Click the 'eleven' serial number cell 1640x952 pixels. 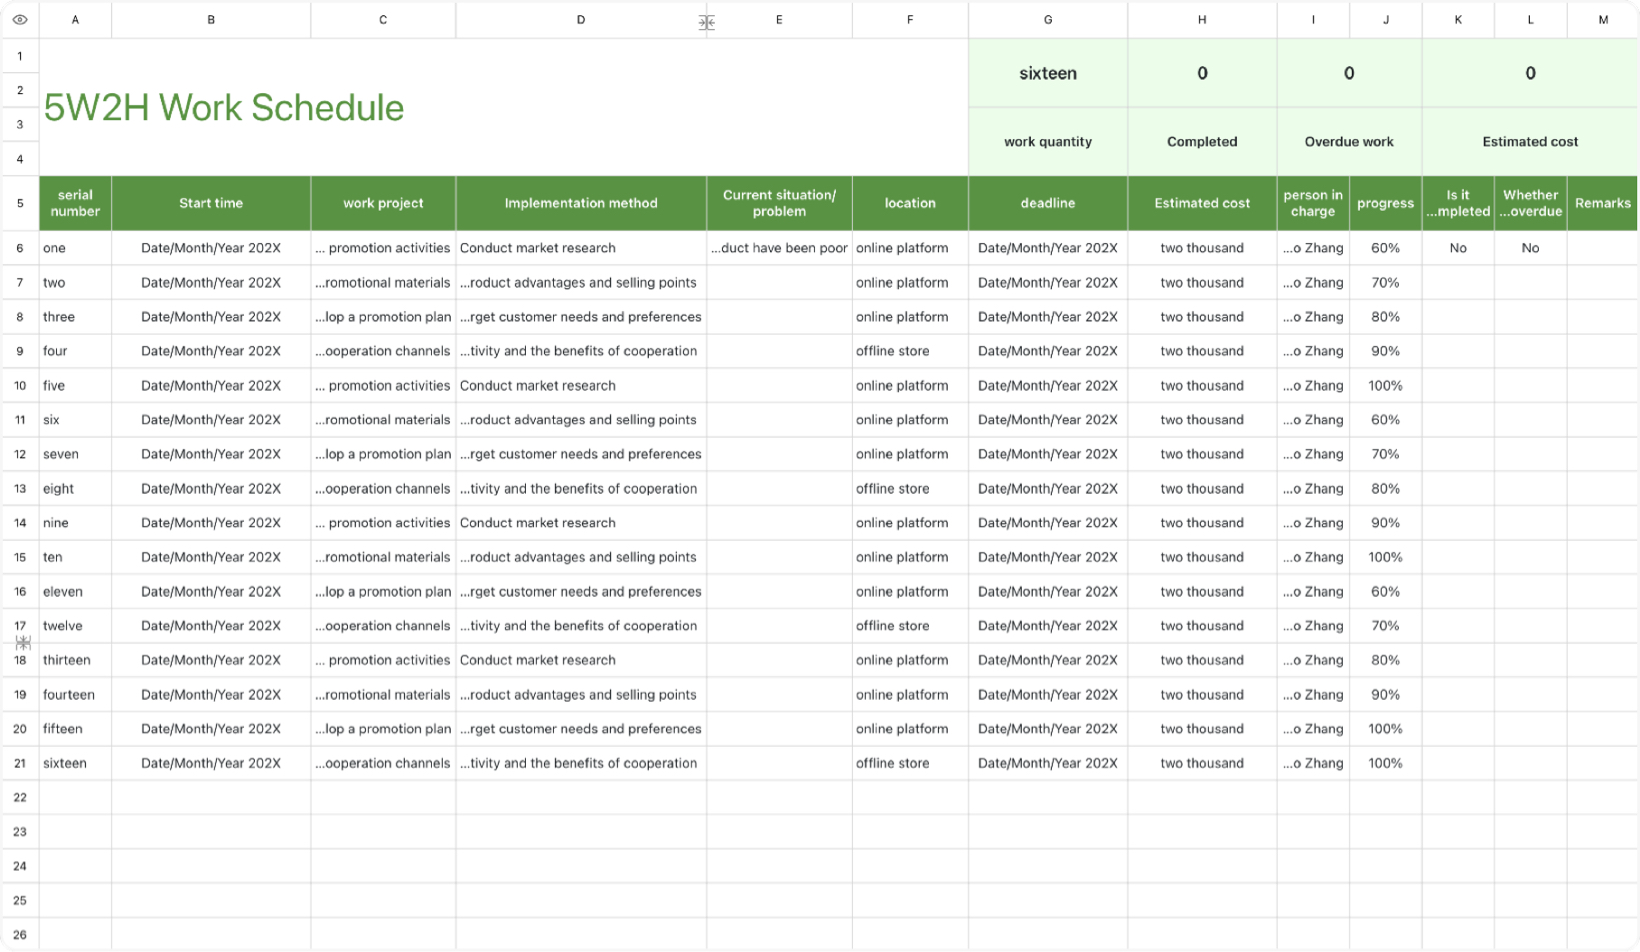[75, 592]
